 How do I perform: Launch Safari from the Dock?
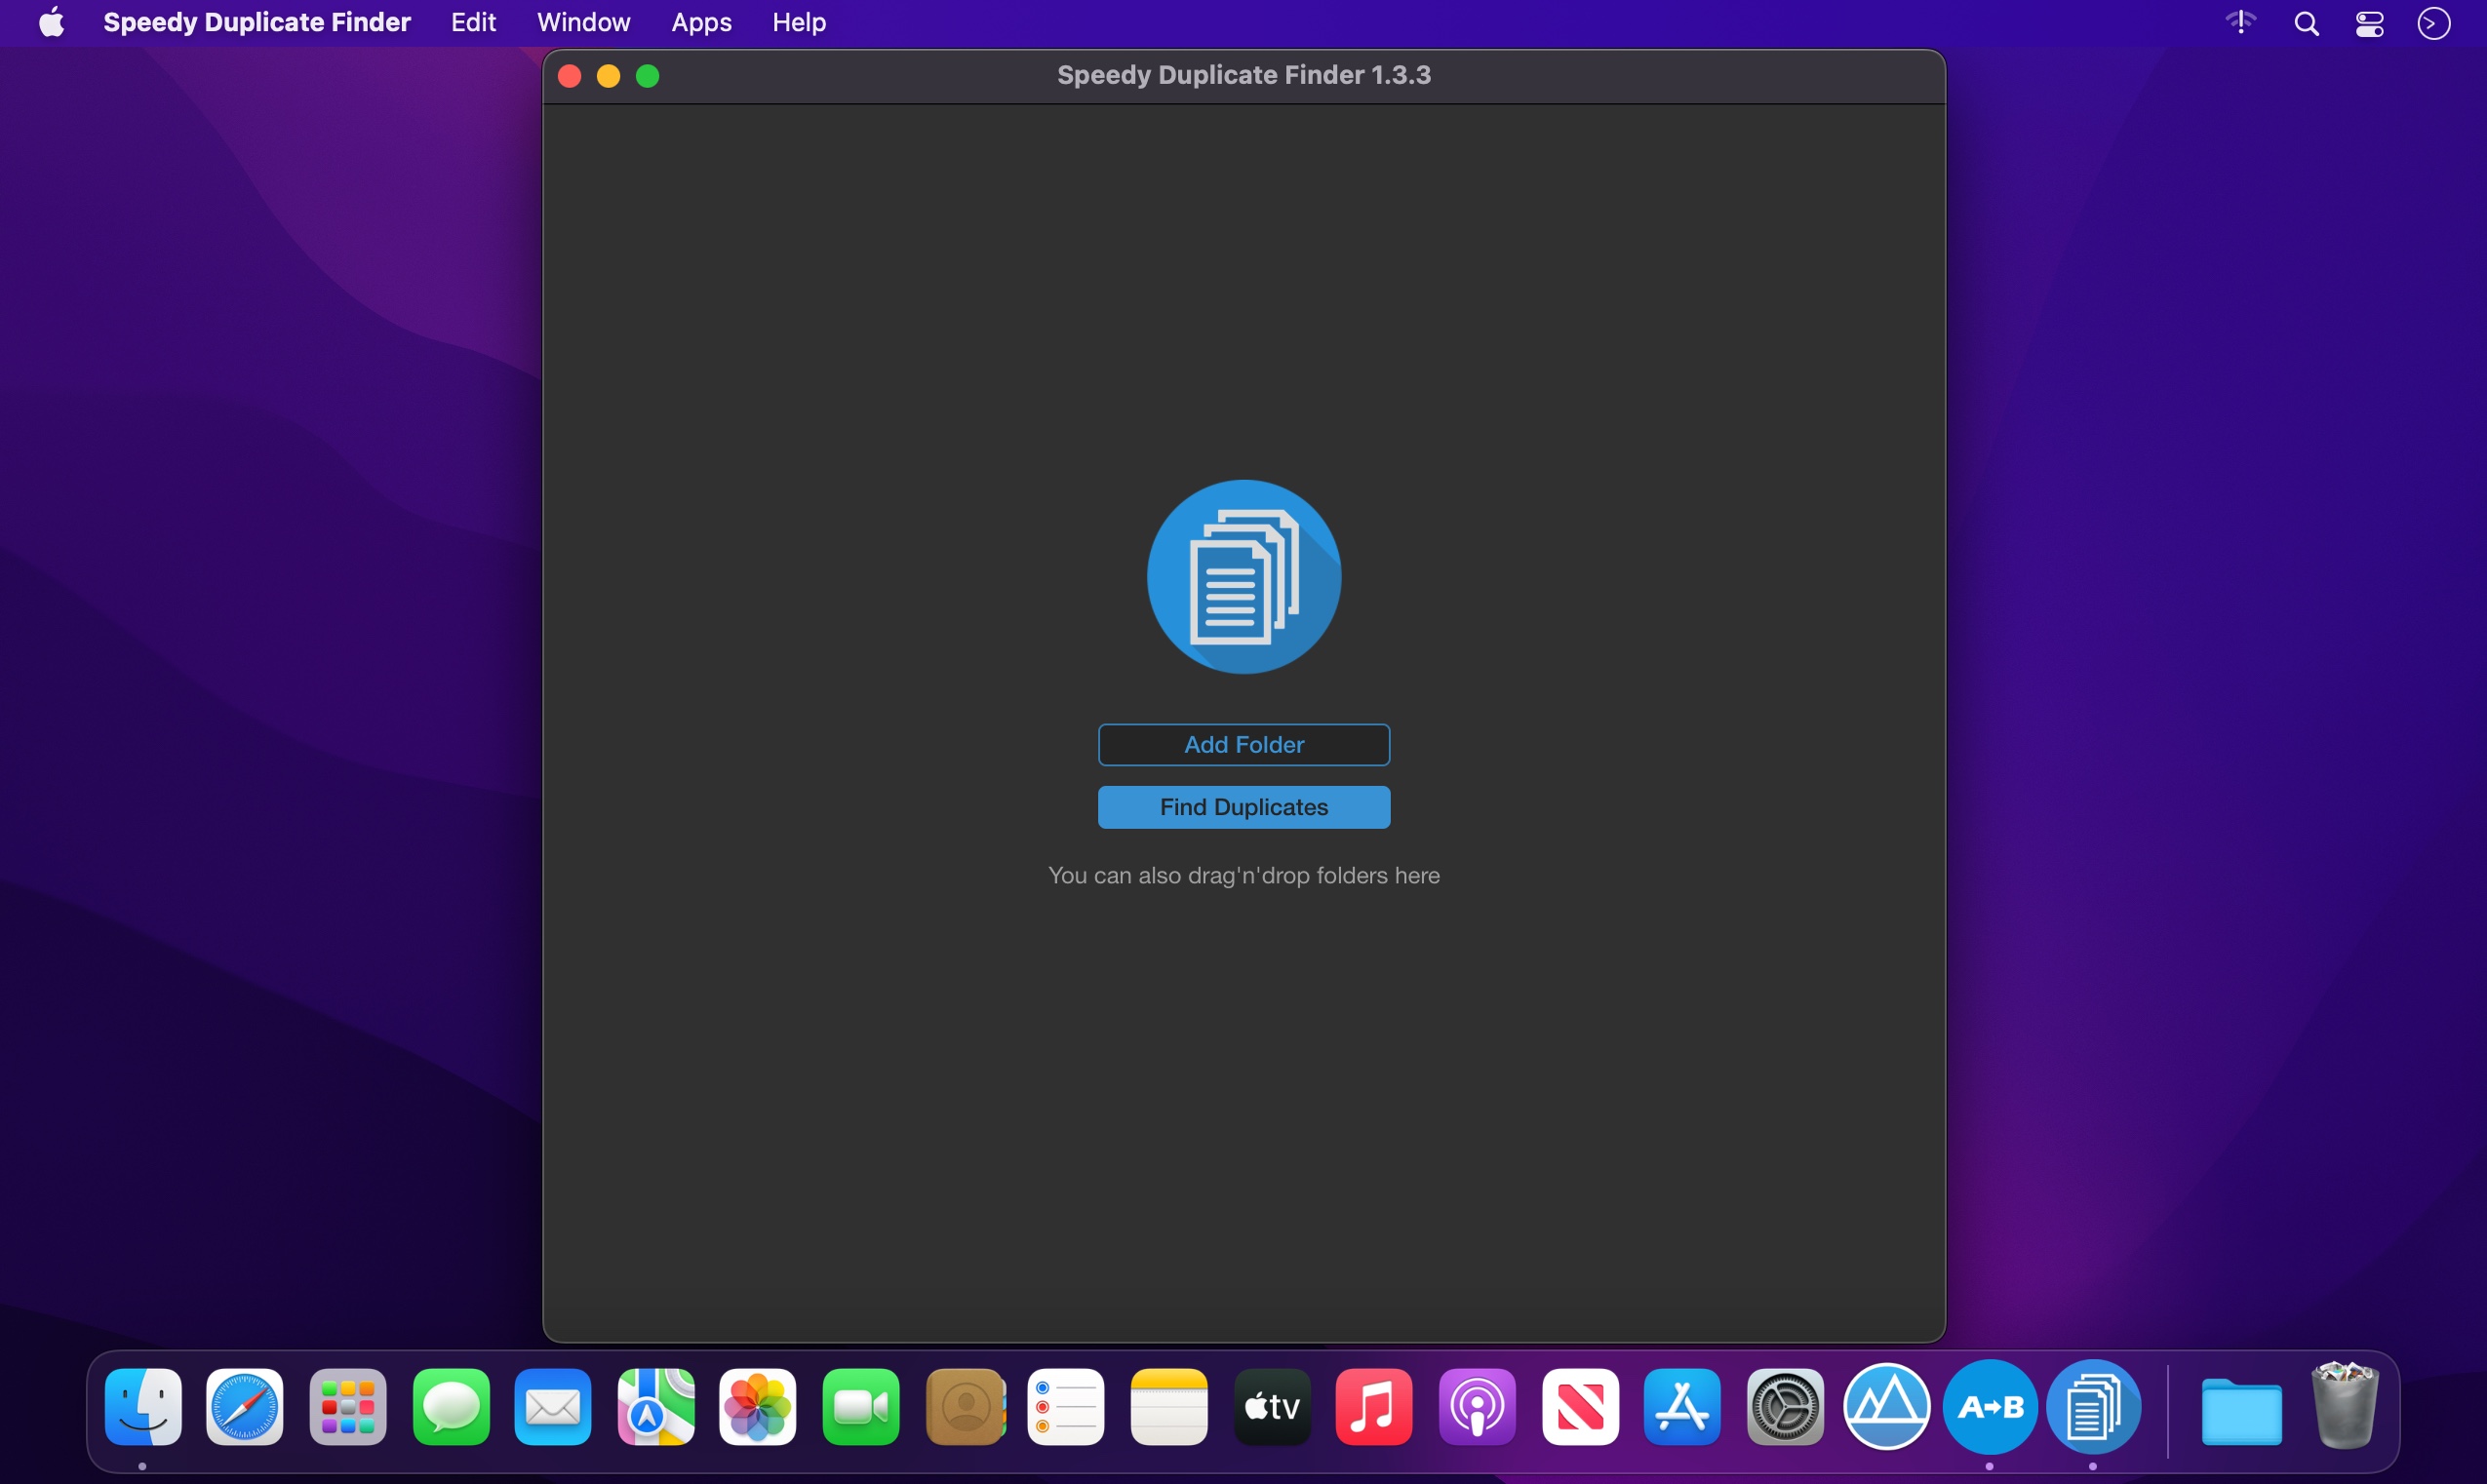point(245,1407)
